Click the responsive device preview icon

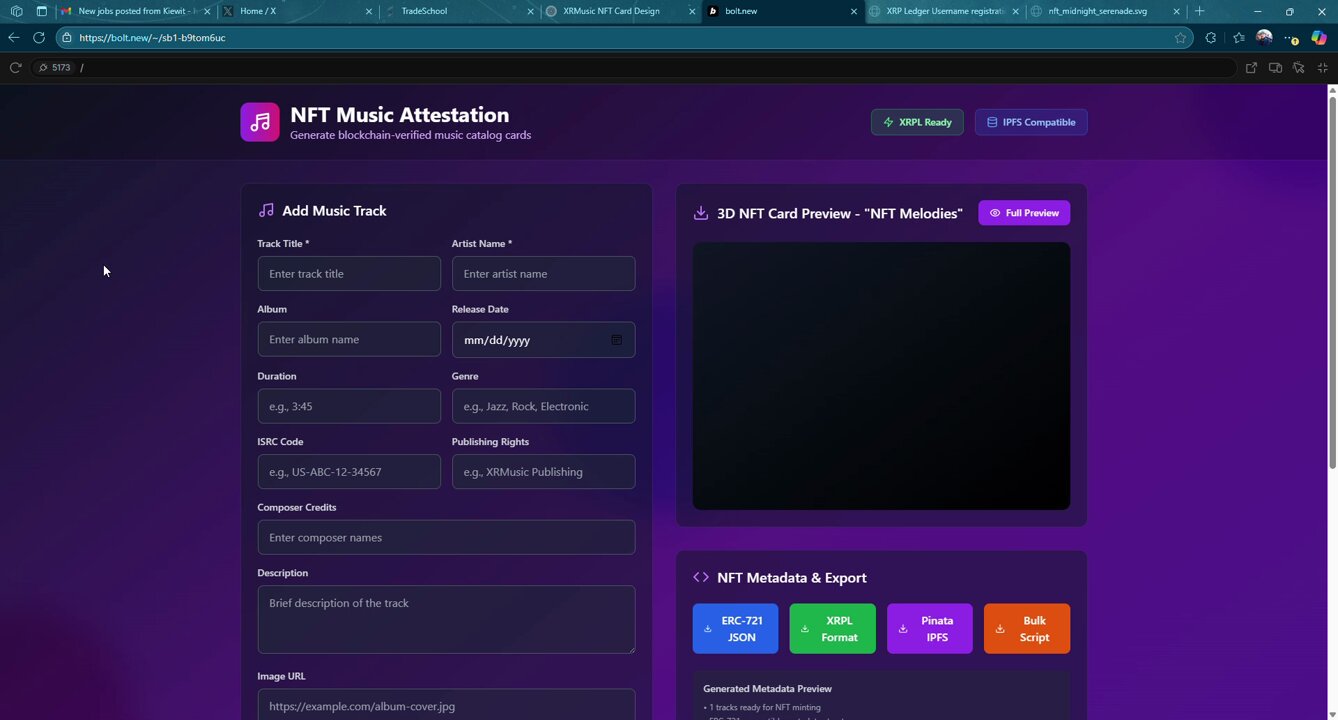pyautogui.click(x=1275, y=67)
